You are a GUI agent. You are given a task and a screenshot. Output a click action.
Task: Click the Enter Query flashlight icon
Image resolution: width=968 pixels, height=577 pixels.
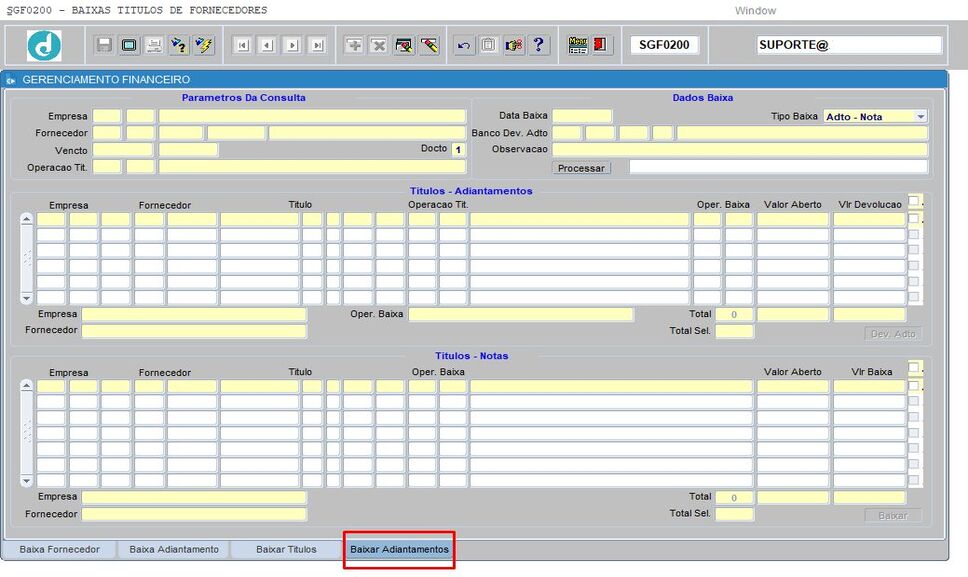179,45
